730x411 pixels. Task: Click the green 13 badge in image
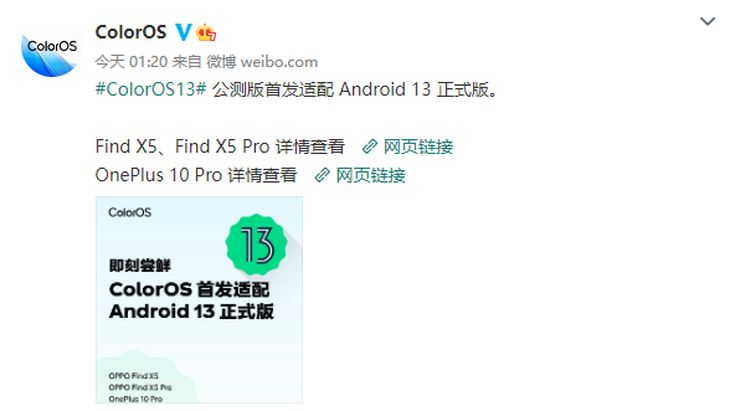257,244
